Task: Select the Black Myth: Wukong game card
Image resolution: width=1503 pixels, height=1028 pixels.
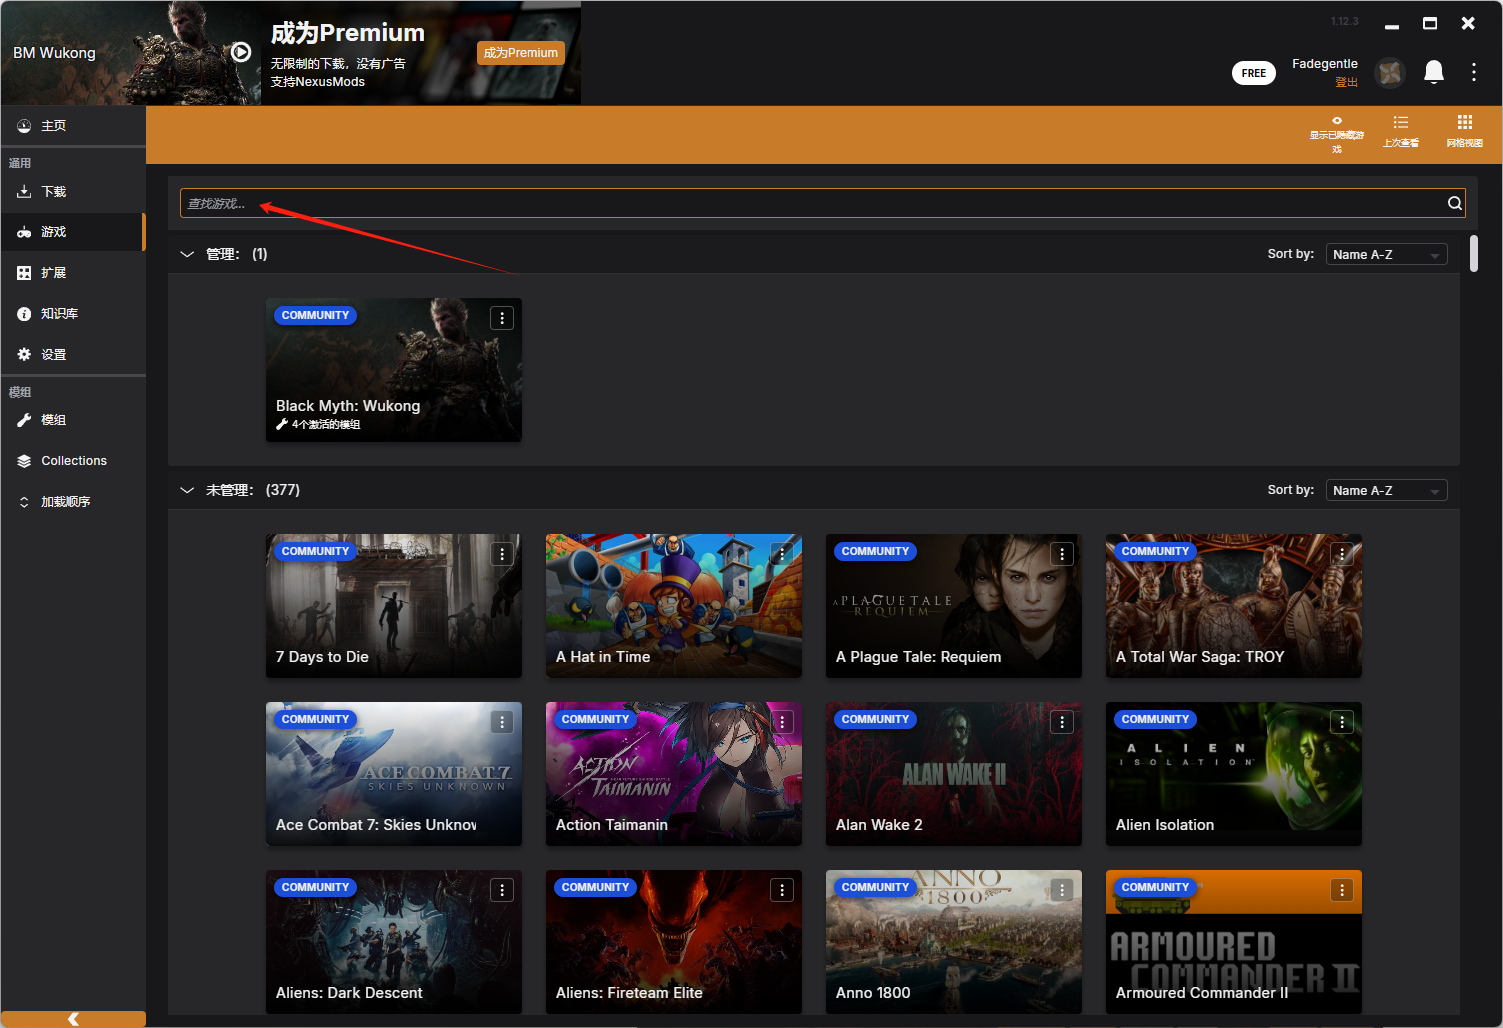Action: pyautogui.click(x=394, y=370)
